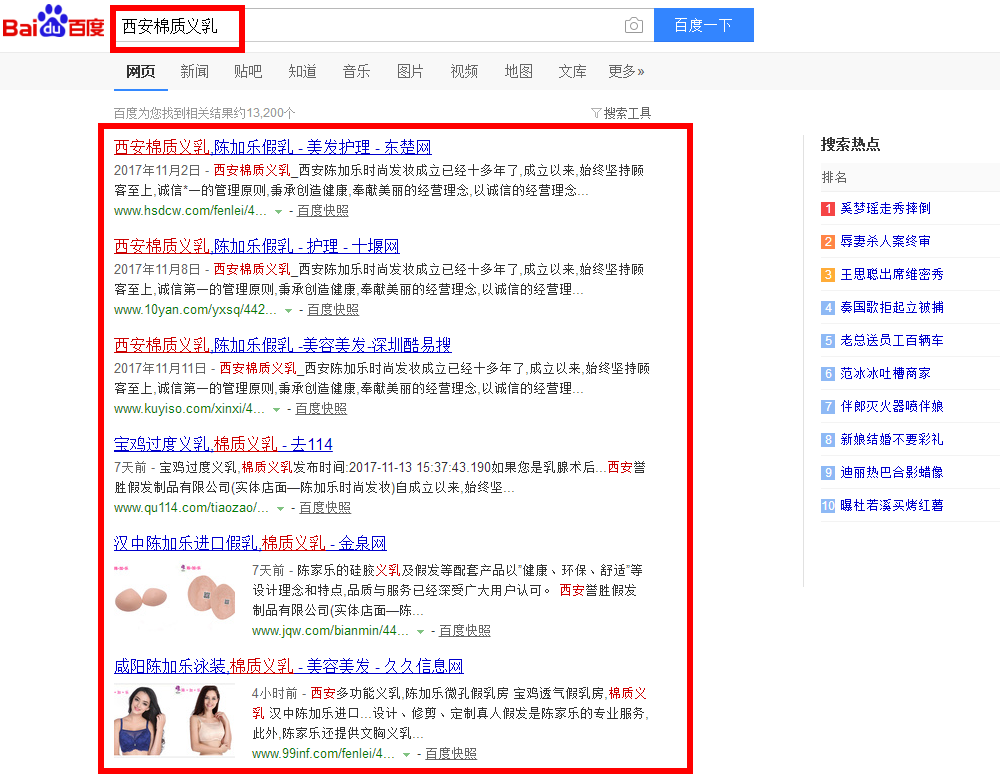
Task: Open 搜索工具 search tools
Action: tap(627, 114)
